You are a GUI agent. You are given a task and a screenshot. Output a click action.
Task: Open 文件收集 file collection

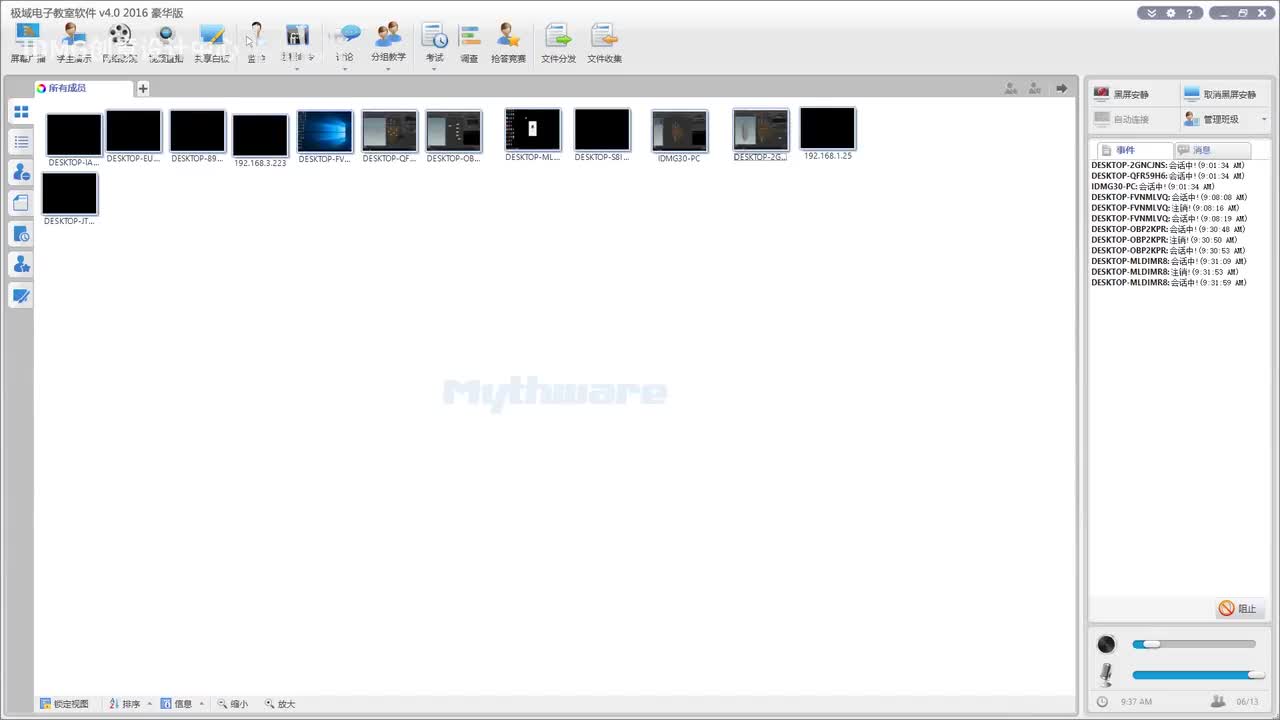(604, 44)
